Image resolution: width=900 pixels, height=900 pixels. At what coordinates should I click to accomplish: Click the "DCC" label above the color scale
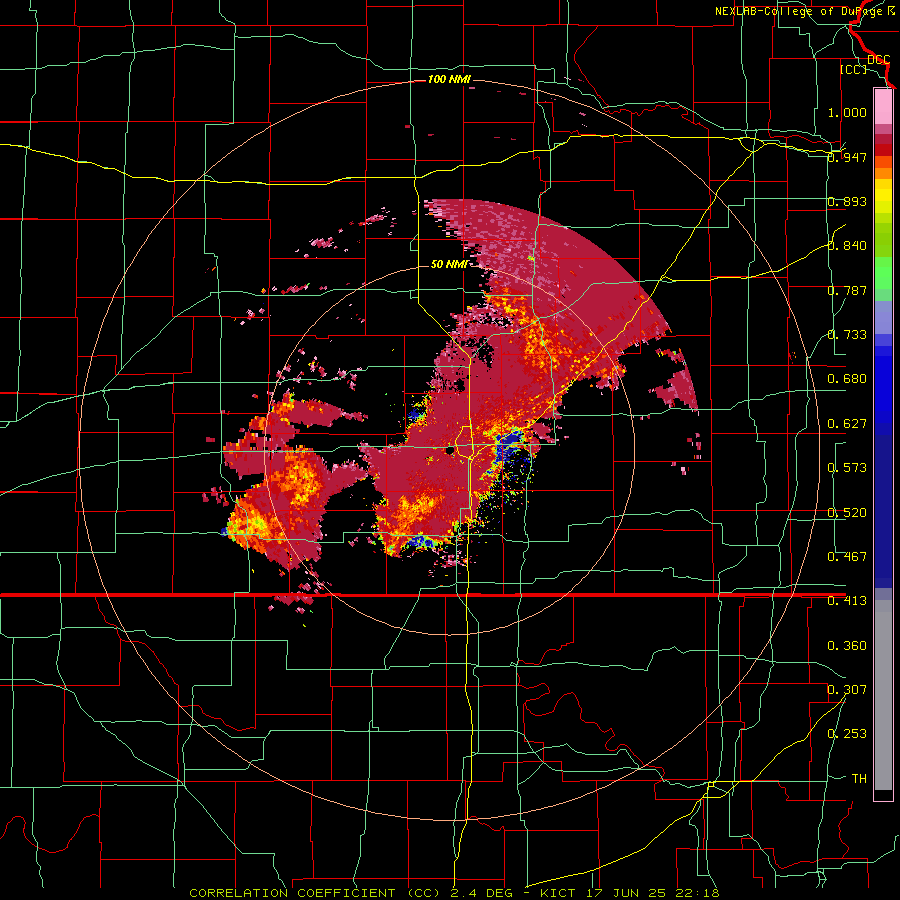879,60
